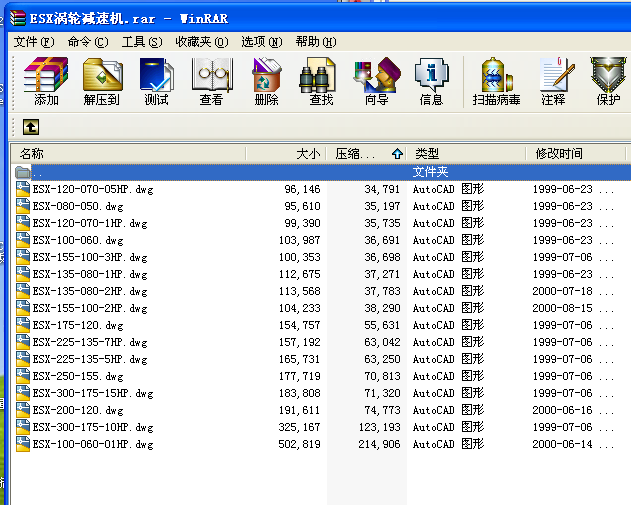631x505 pixels.
Task: Show archive 信息 (Info)
Action: click(431, 81)
